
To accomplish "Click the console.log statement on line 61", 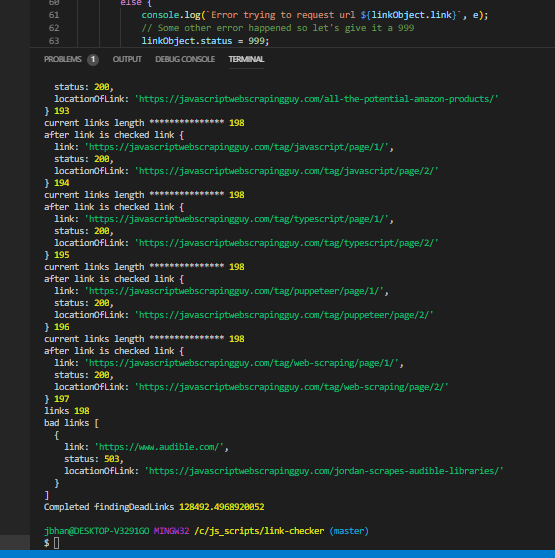I will coord(314,15).
